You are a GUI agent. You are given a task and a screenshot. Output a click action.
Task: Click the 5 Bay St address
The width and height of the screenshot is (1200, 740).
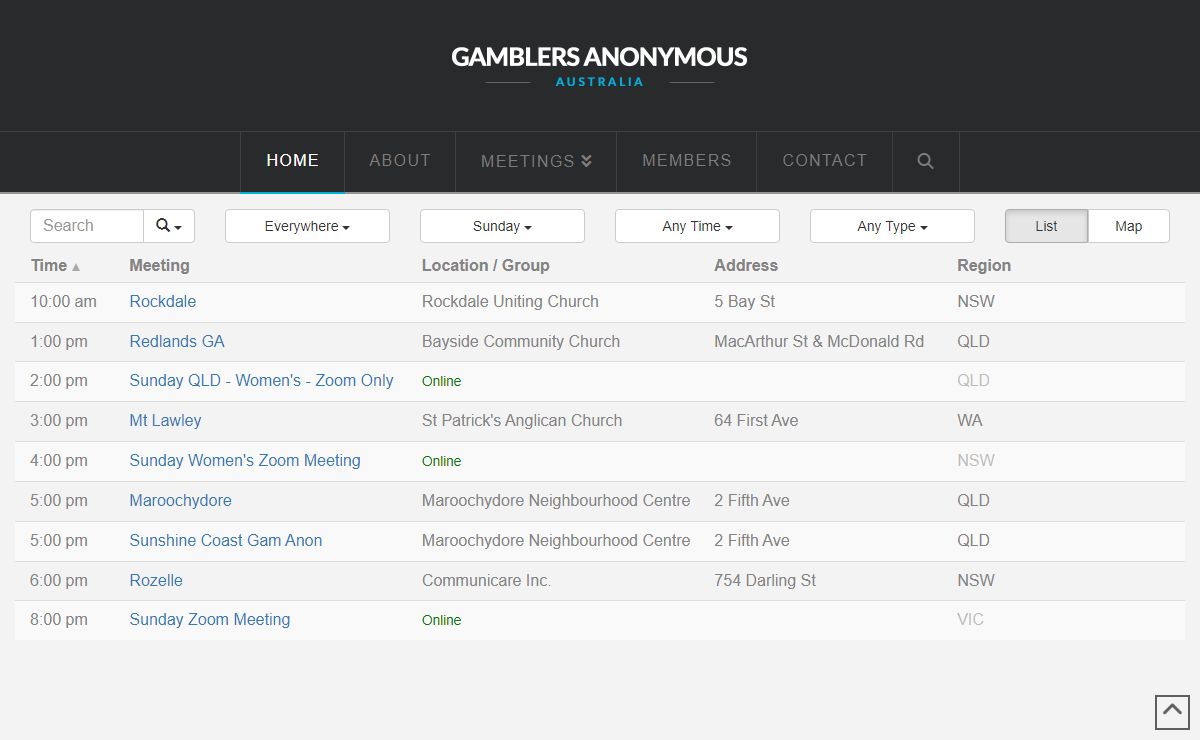pos(745,301)
